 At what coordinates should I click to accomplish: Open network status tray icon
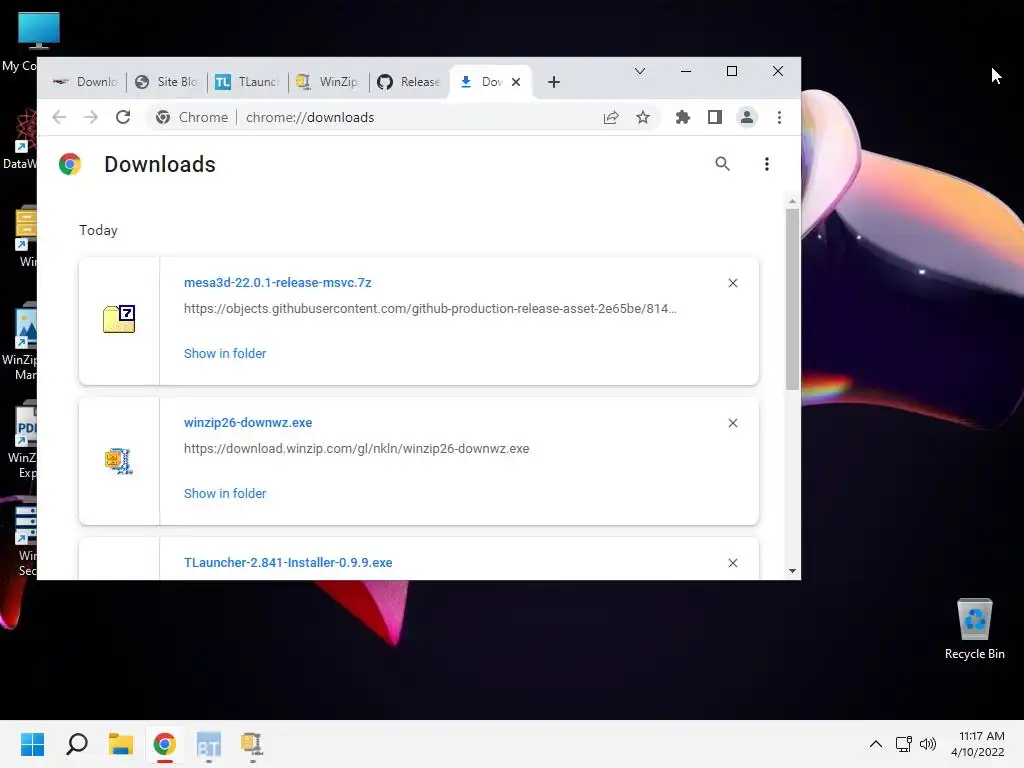pos(904,744)
